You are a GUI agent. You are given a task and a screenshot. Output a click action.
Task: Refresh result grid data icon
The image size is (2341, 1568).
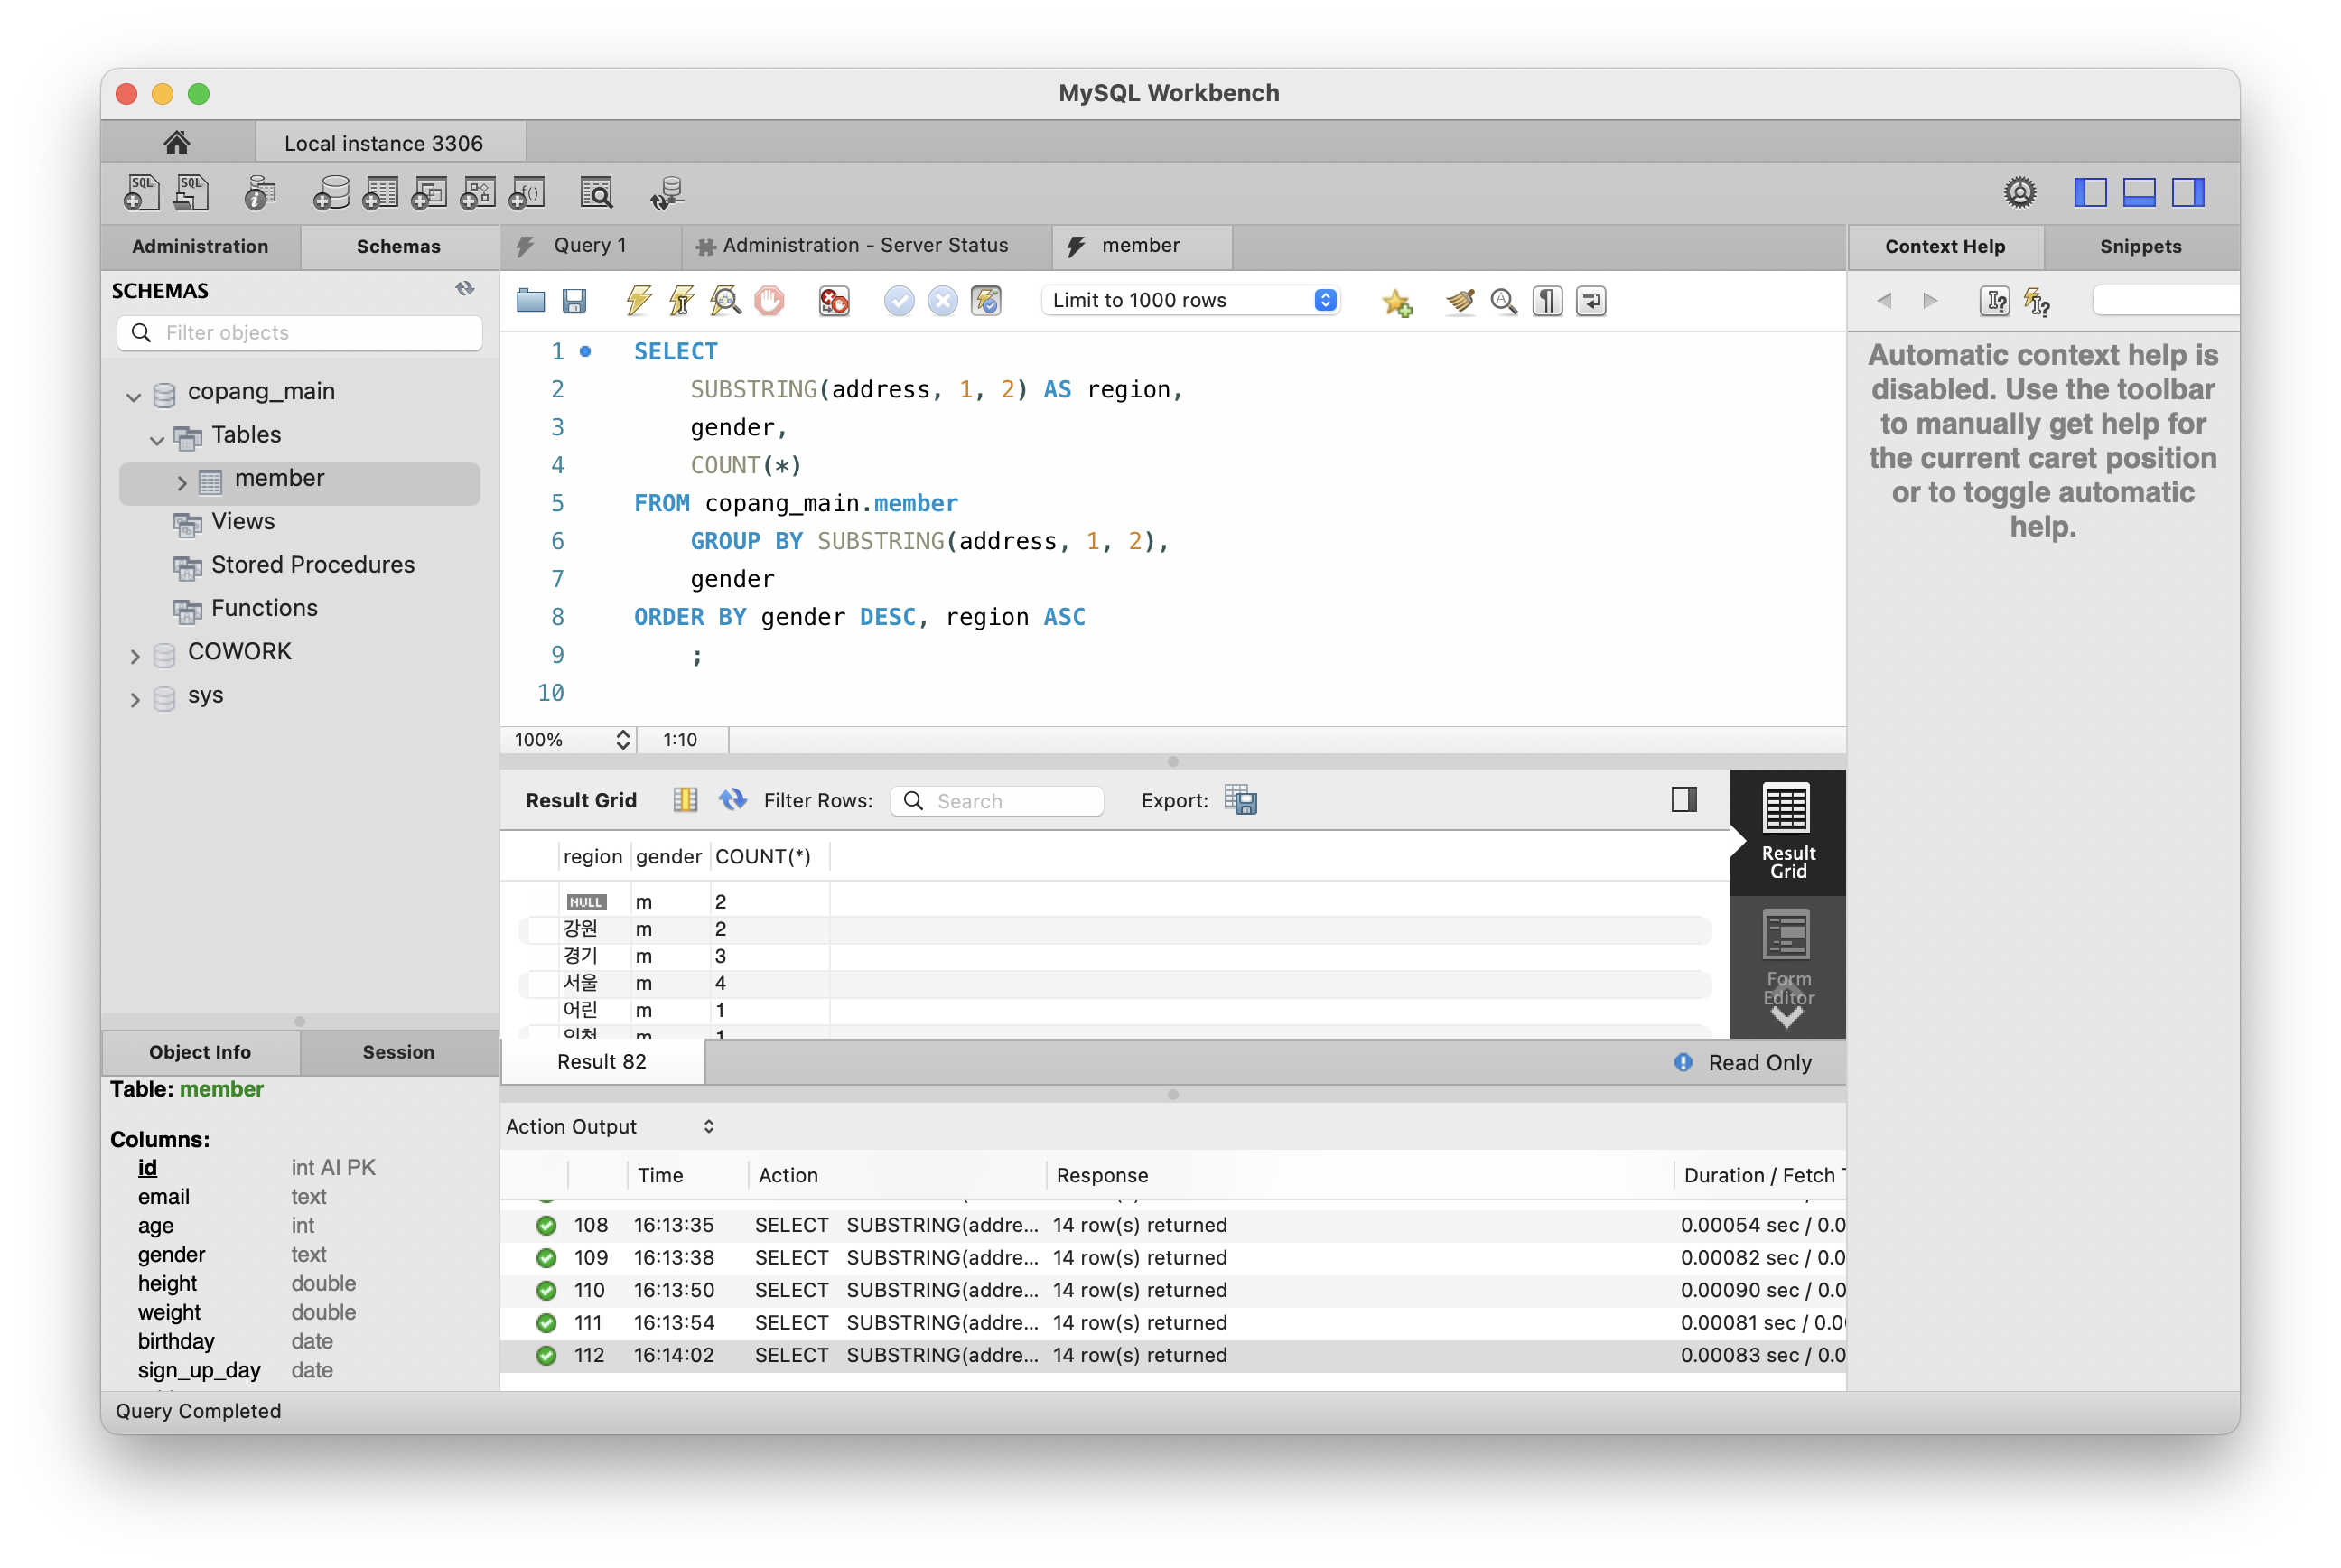click(732, 799)
